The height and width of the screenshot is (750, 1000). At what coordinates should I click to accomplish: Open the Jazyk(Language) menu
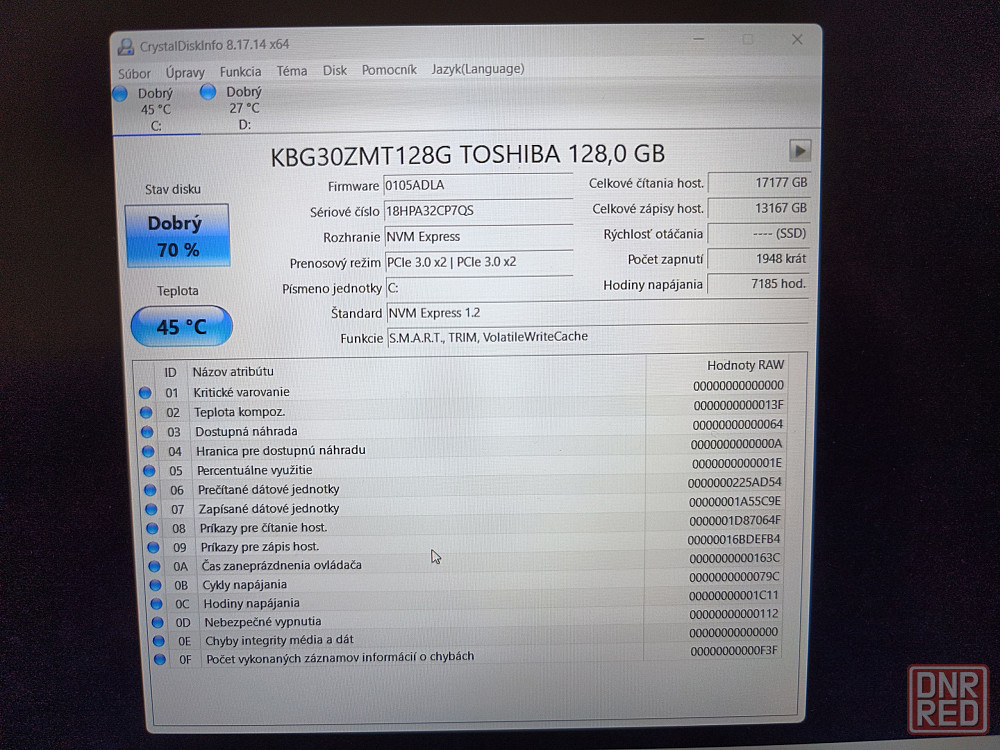coord(478,68)
